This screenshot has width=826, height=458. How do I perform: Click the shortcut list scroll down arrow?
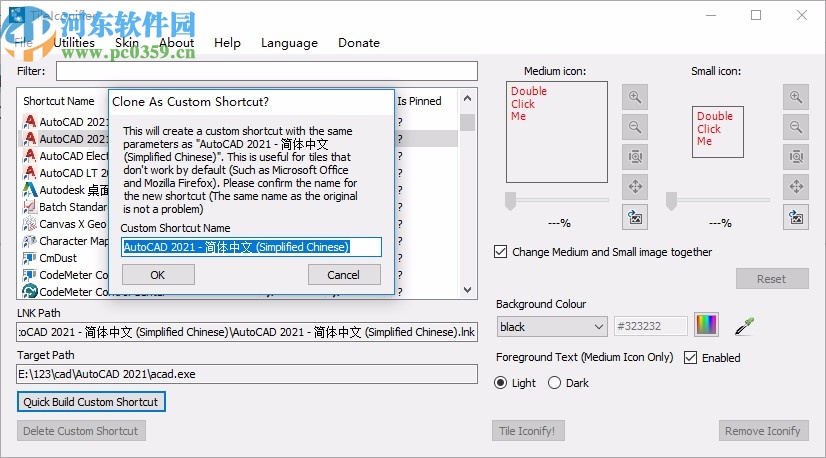click(467, 289)
